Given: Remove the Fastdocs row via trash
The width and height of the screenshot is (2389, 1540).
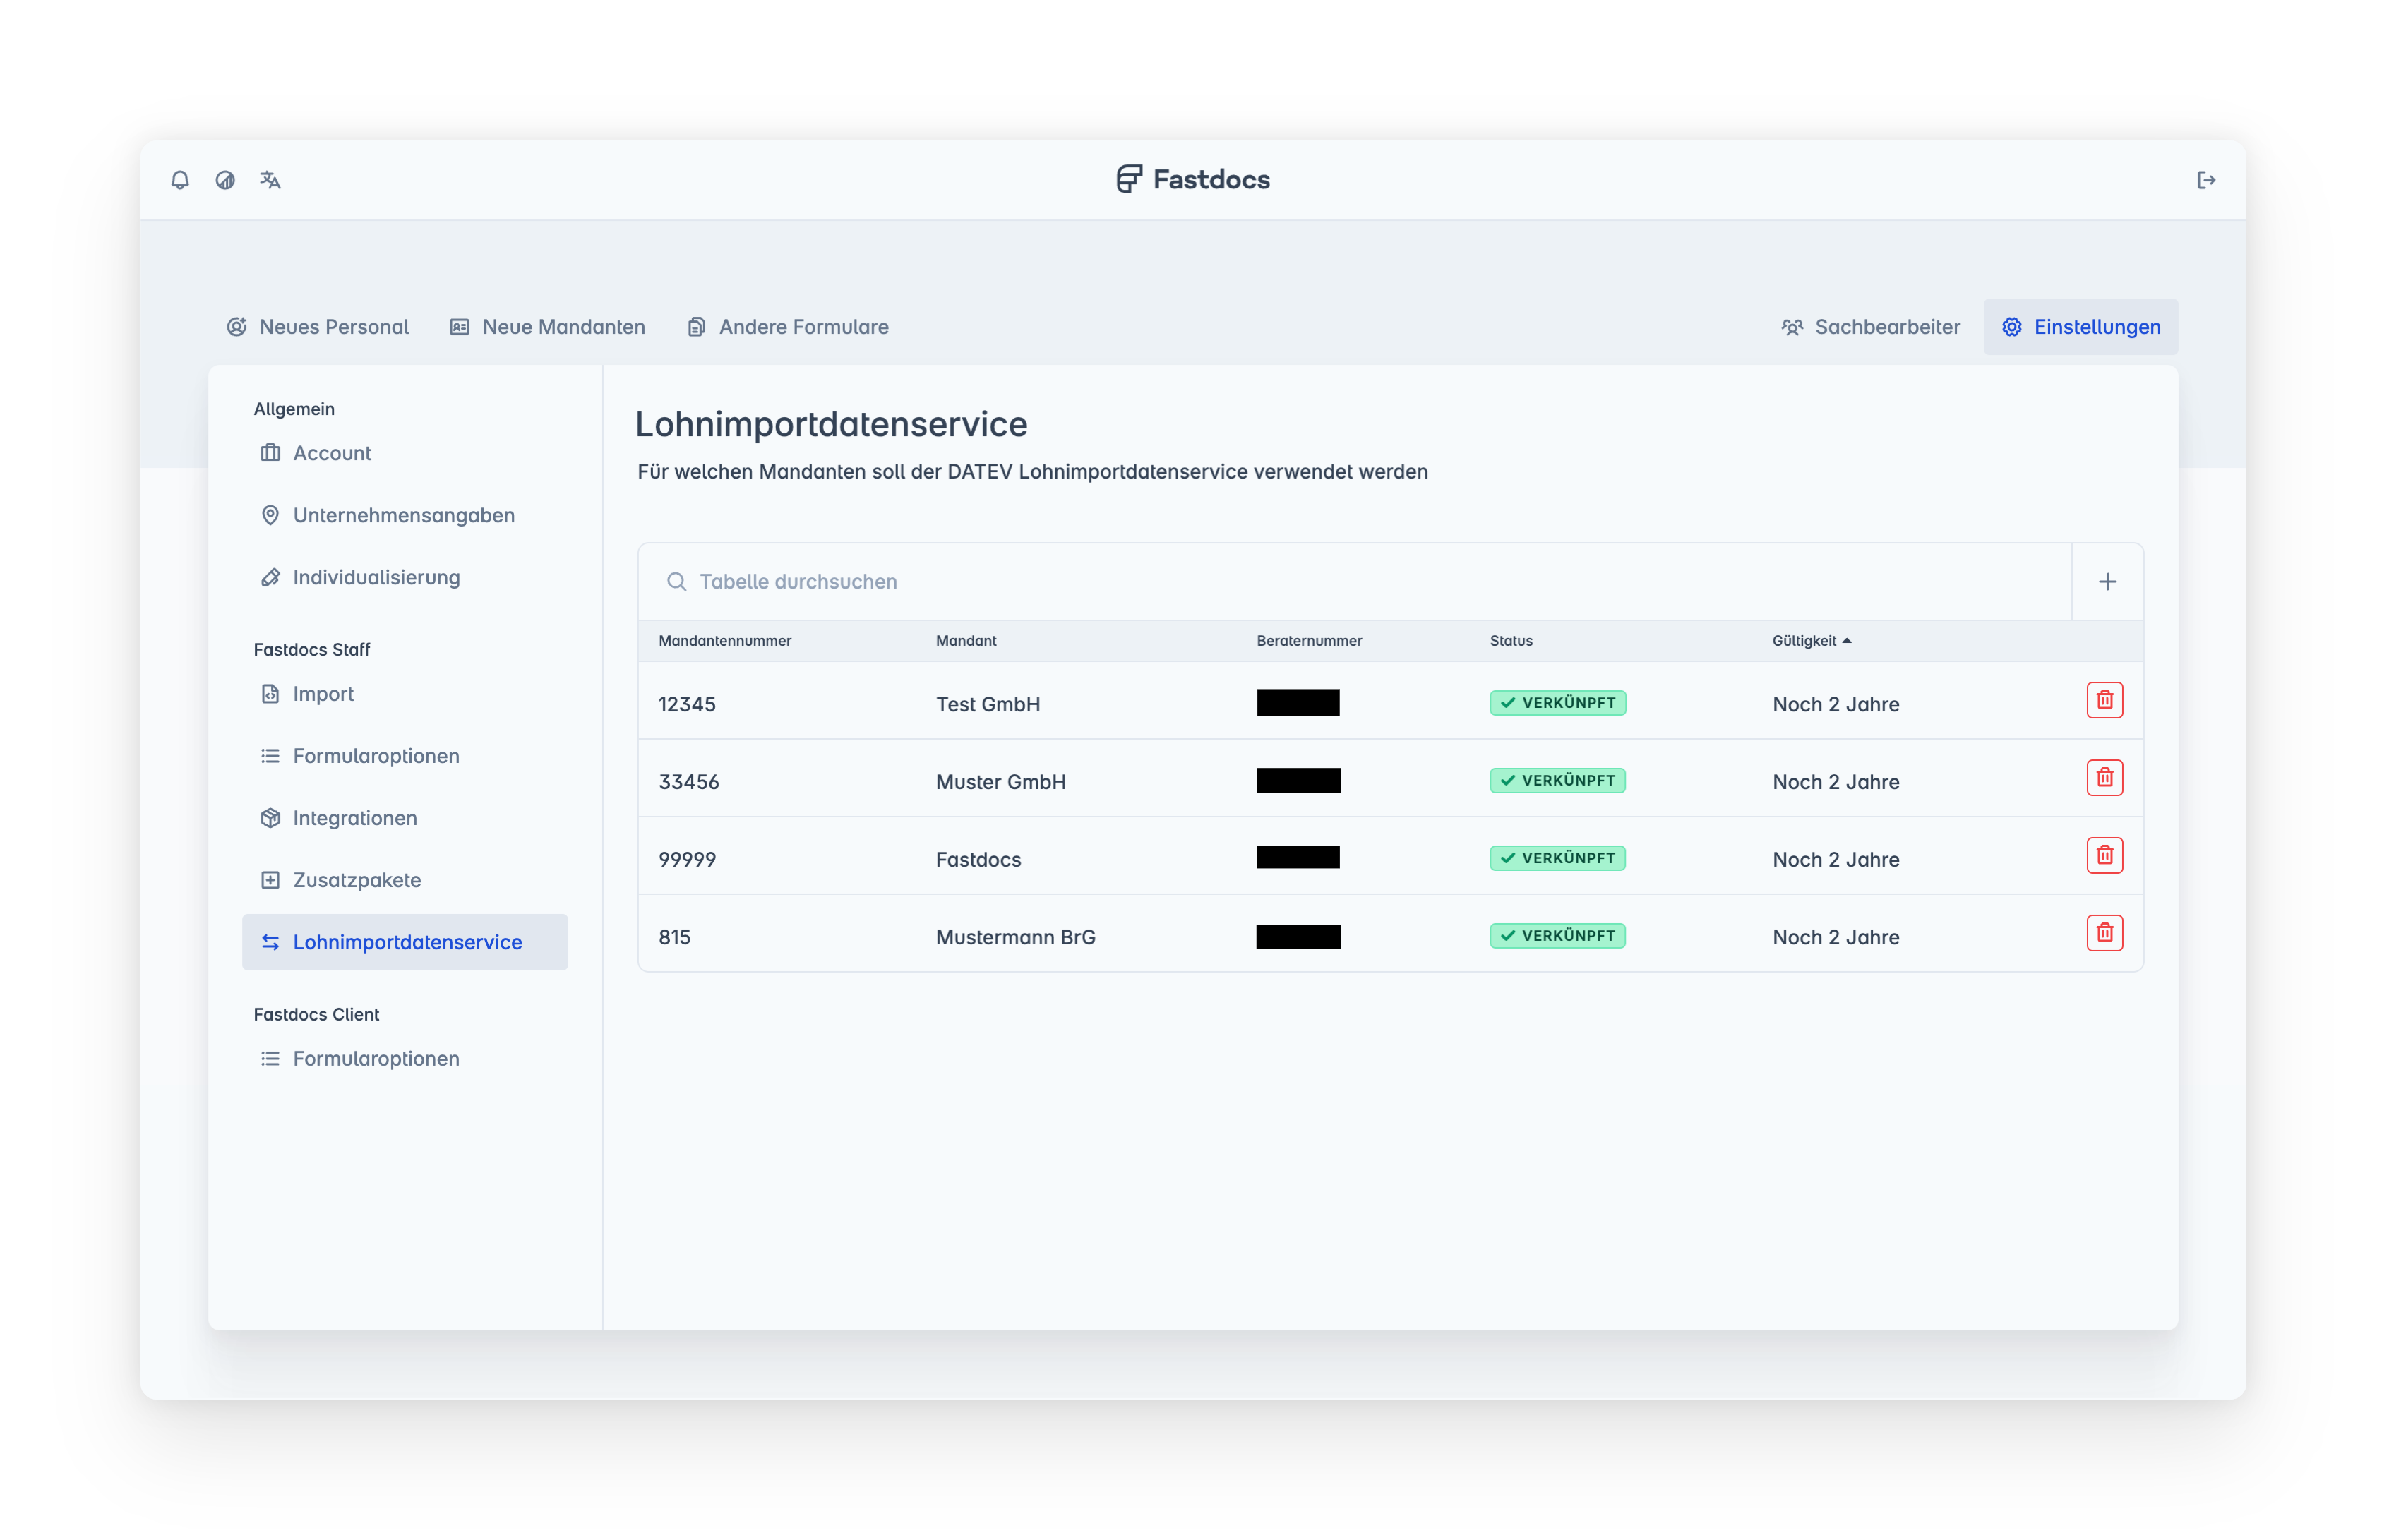Looking at the screenshot, I should point(2104,856).
